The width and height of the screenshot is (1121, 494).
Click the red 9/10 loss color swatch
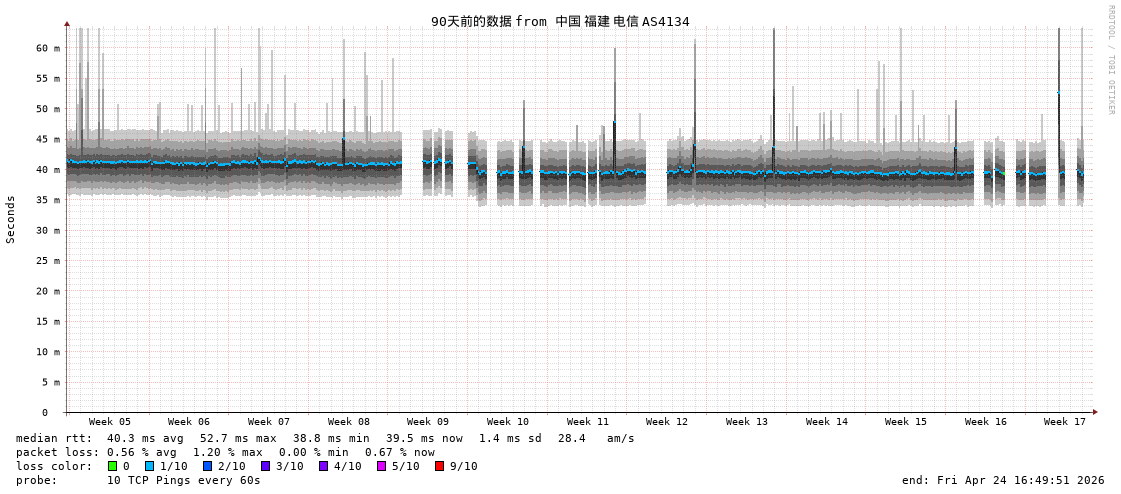point(439,466)
